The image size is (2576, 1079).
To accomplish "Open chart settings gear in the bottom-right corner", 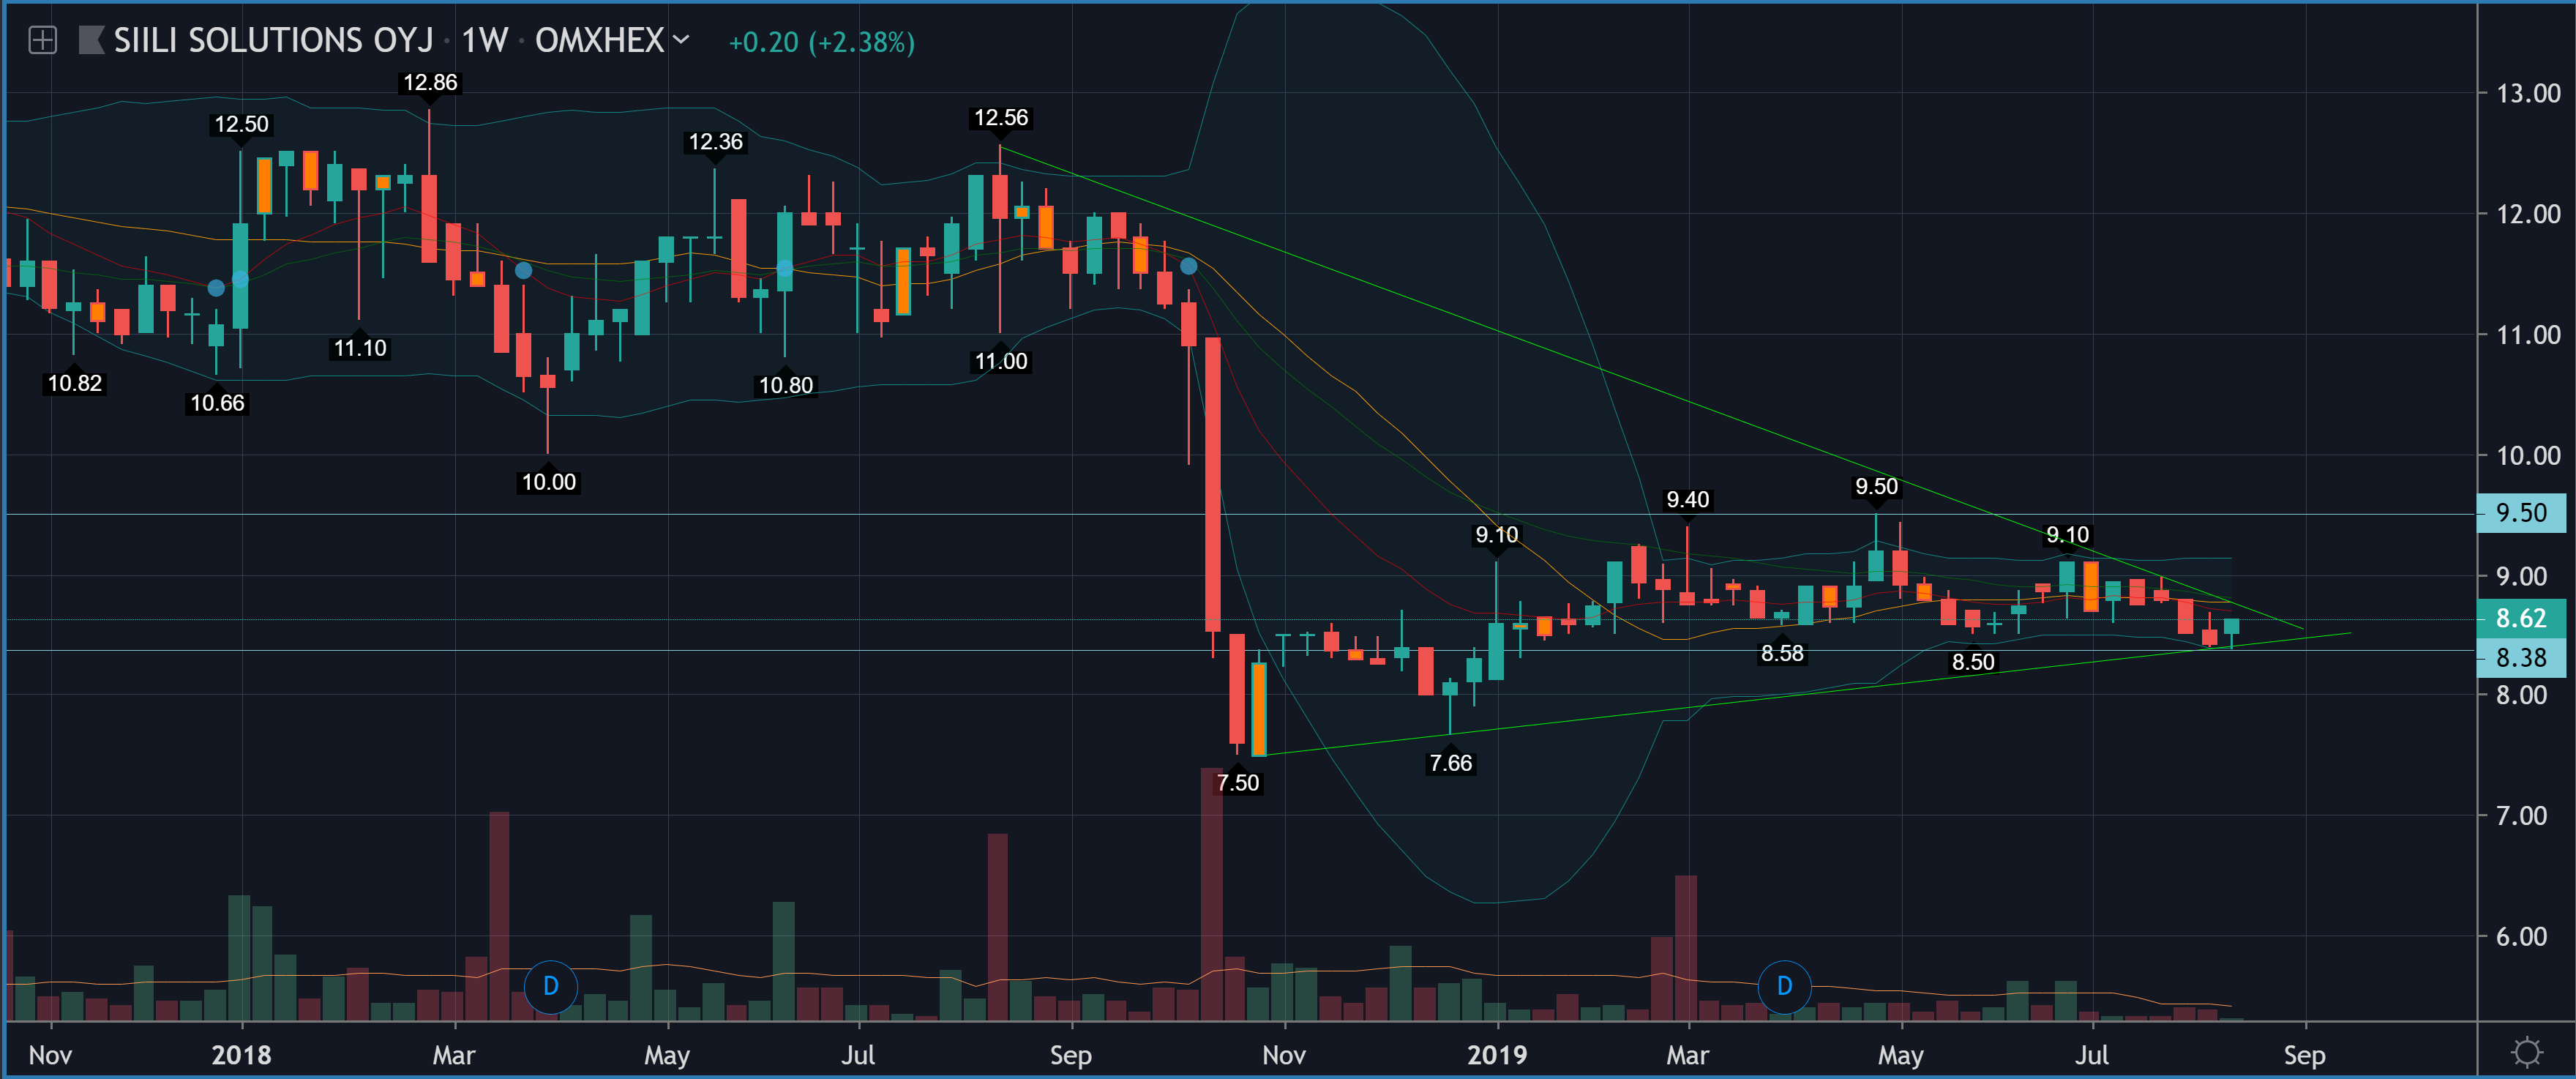I will coord(2527,1052).
